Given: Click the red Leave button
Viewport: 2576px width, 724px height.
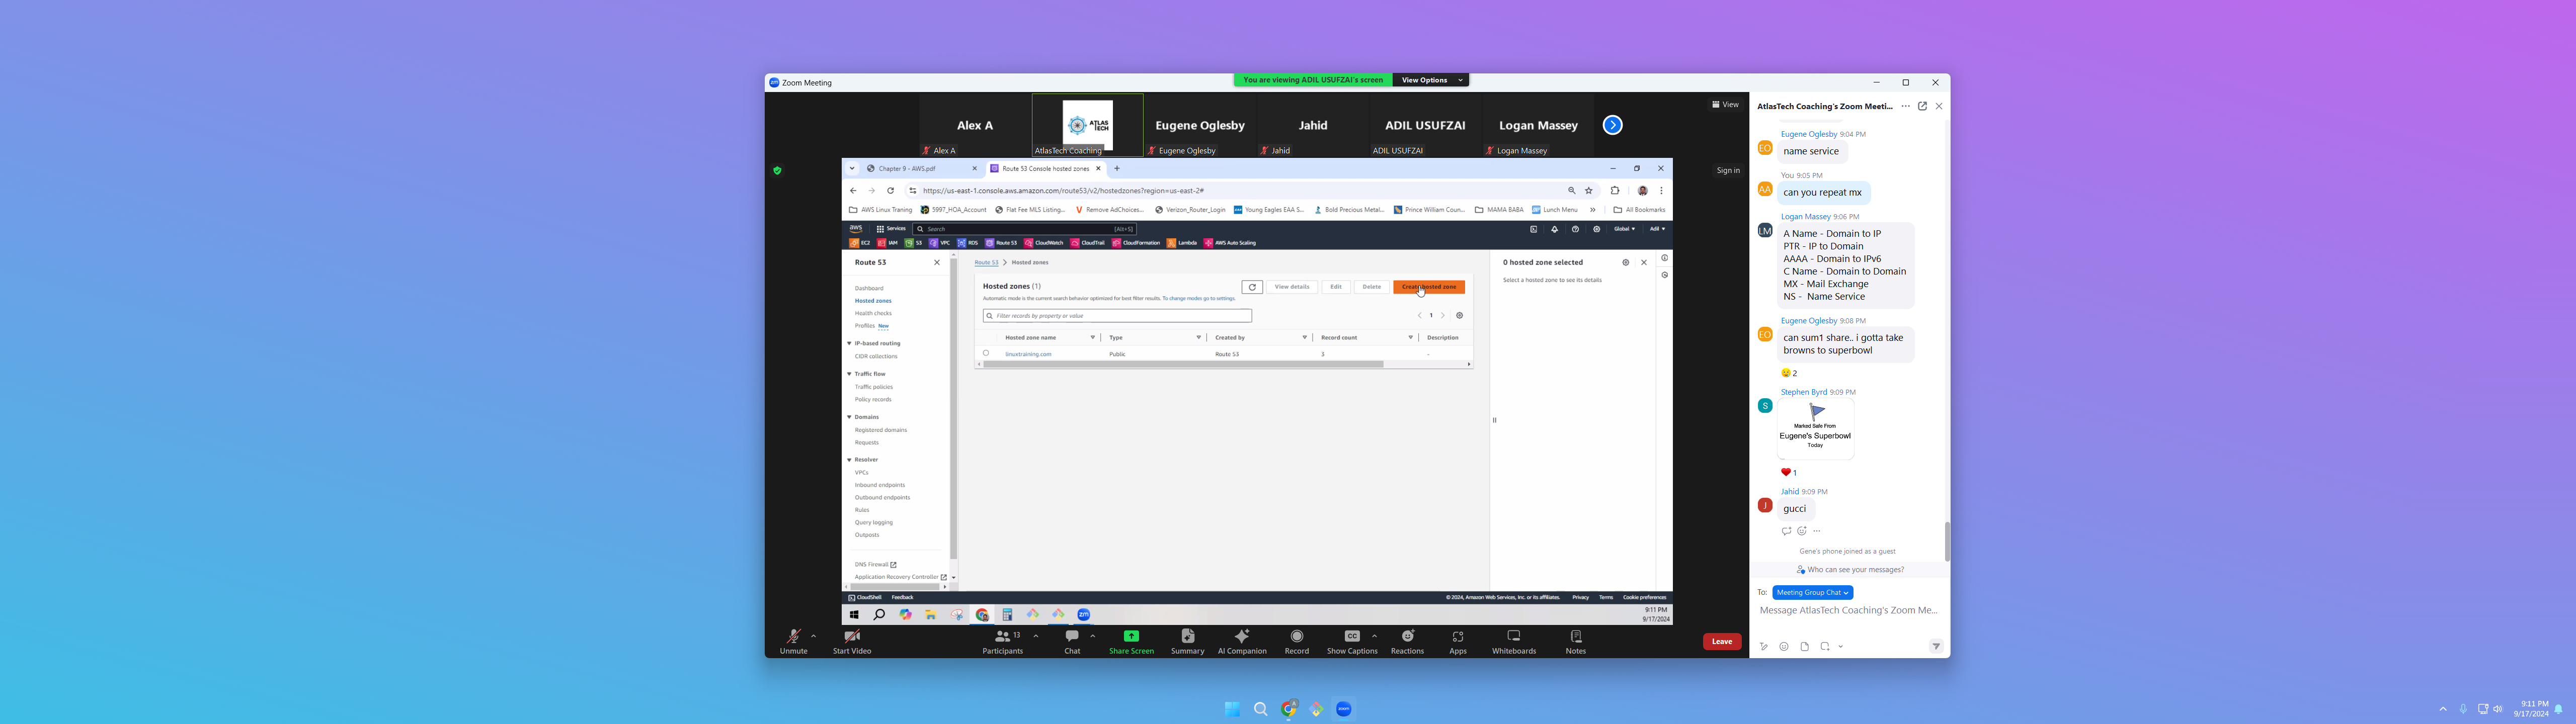Looking at the screenshot, I should (1721, 641).
